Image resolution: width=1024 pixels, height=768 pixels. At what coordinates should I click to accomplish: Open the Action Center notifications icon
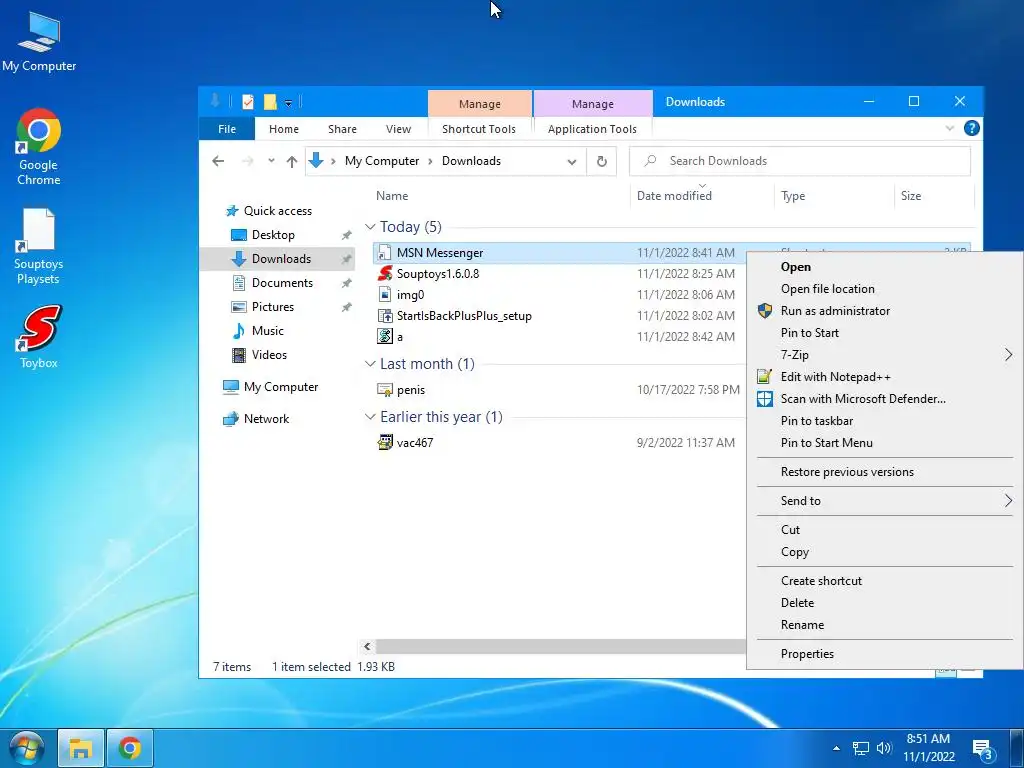pyautogui.click(x=985, y=749)
